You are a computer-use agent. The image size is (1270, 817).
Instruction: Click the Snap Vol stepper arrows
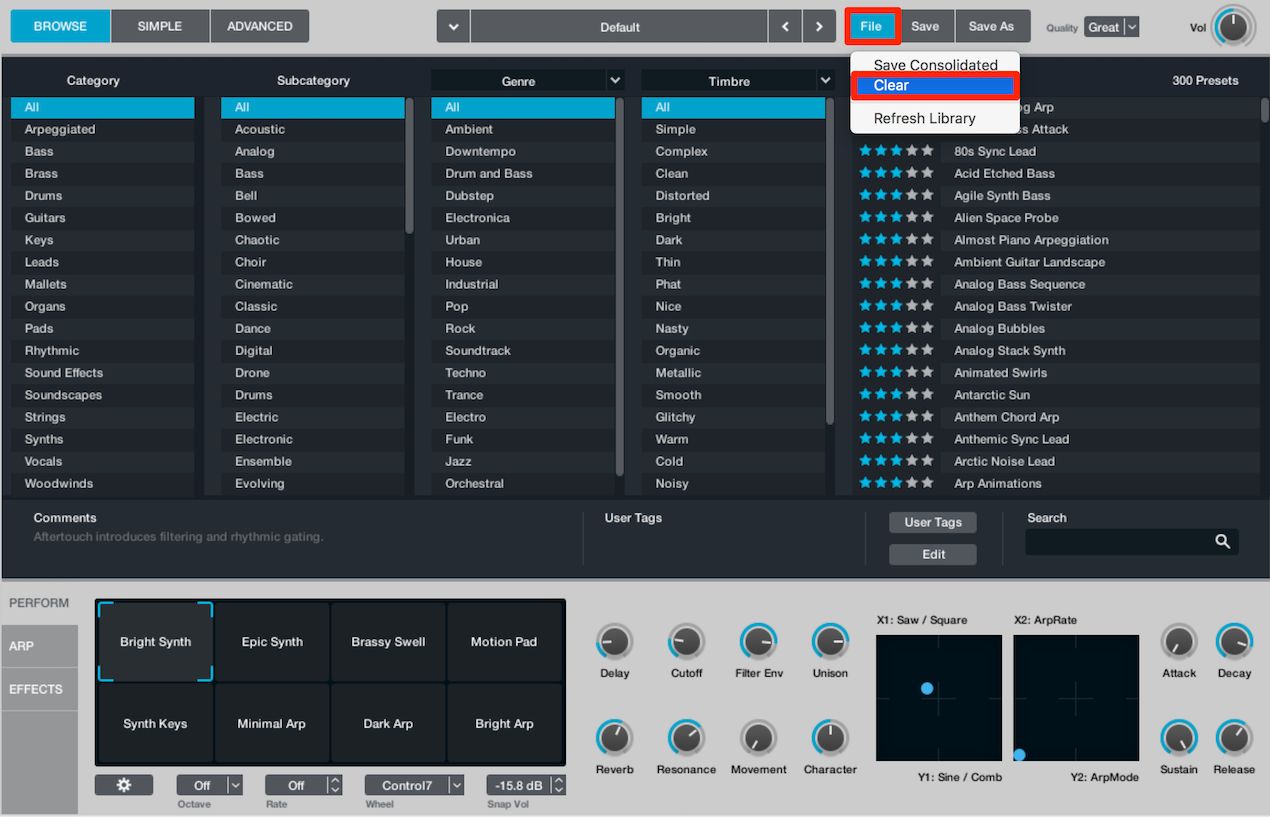[x=558, y=785]
